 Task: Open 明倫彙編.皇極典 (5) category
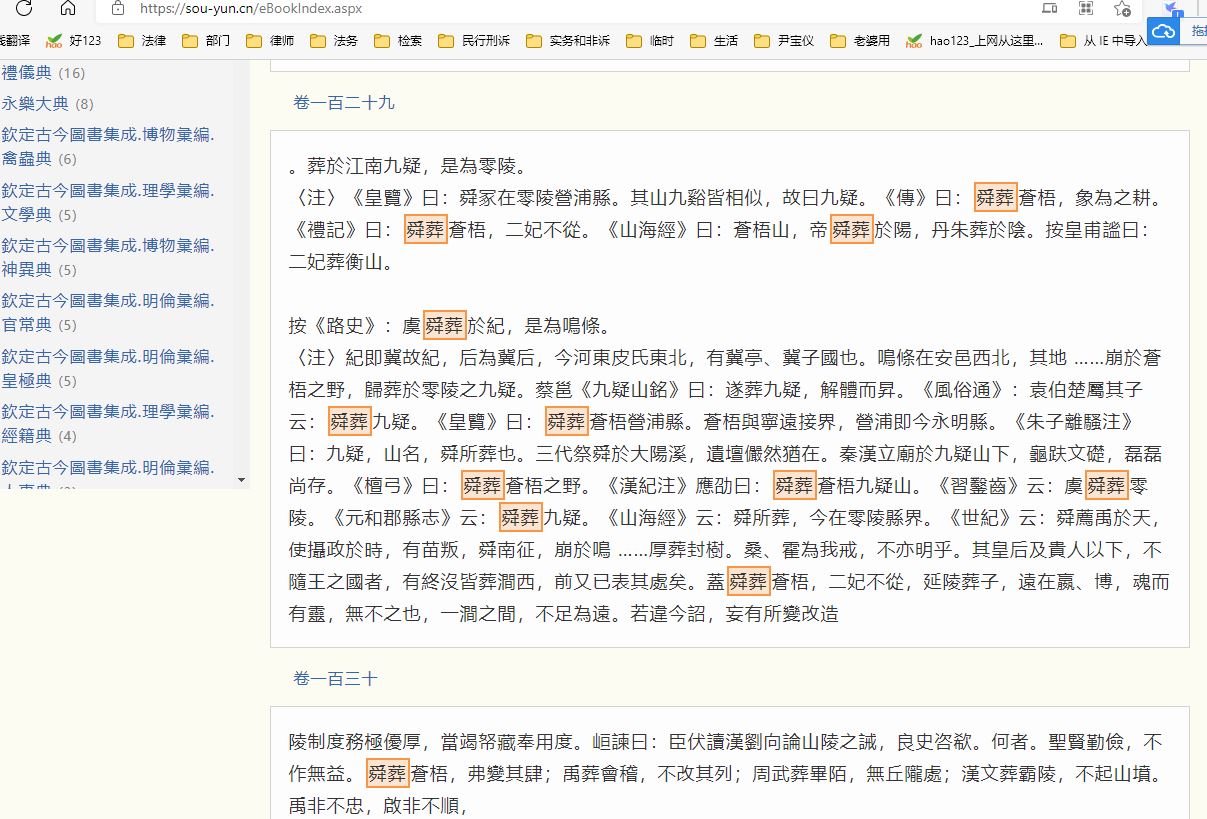click(x=108, y=368)
